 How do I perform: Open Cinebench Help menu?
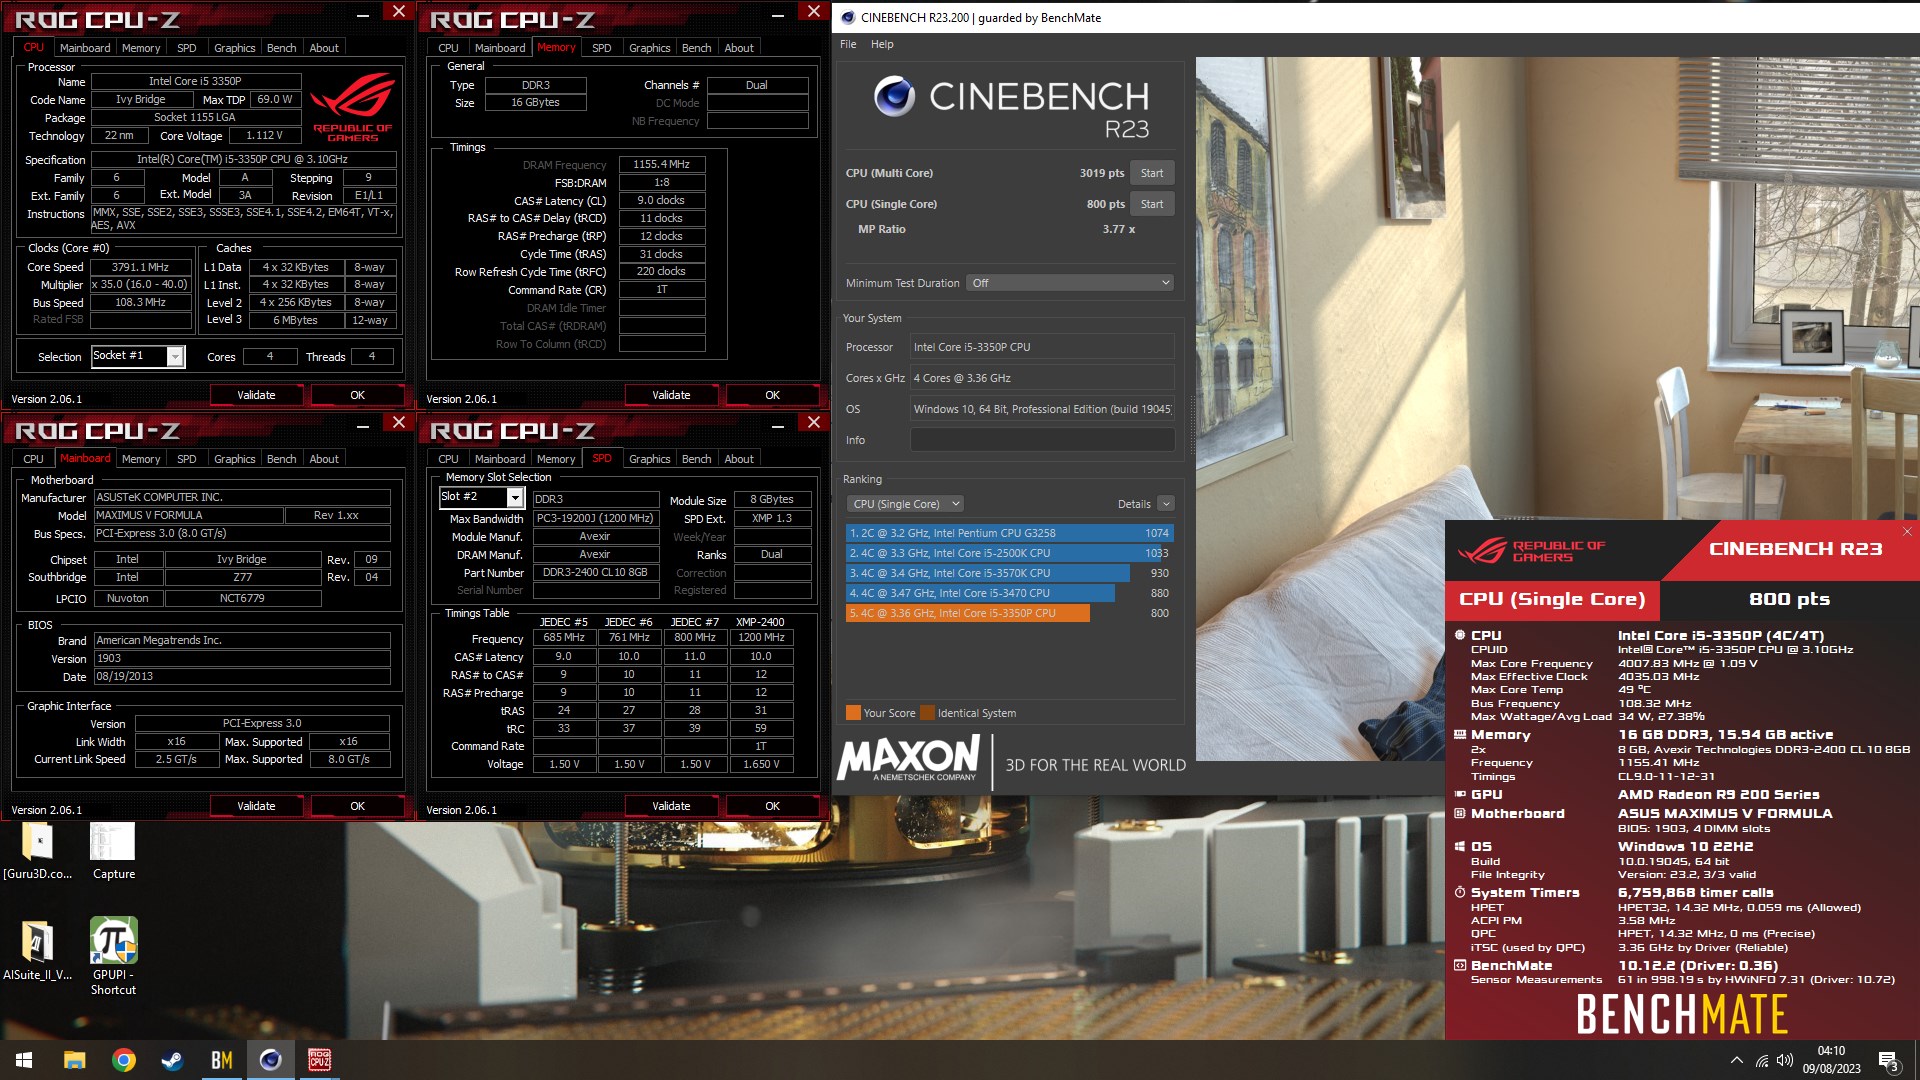pyautogui.click(x=882, y=44)
